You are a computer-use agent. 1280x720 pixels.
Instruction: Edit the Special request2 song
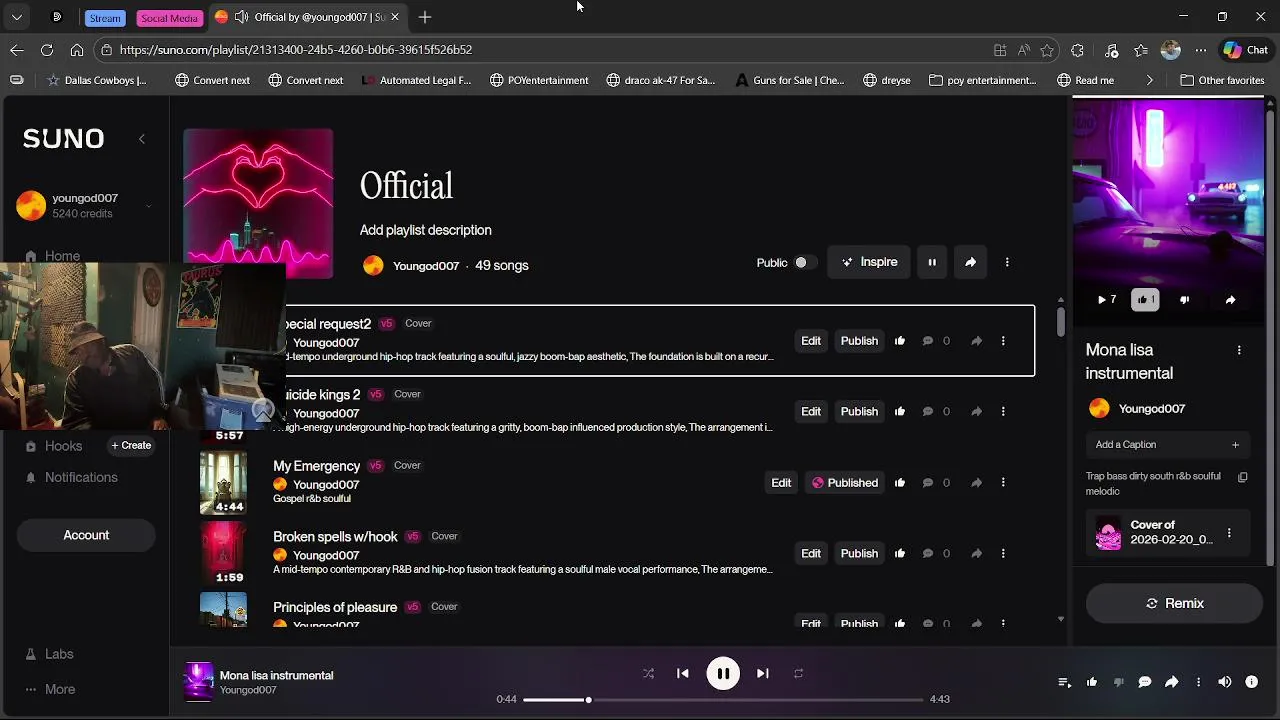[x=811, y=341]
